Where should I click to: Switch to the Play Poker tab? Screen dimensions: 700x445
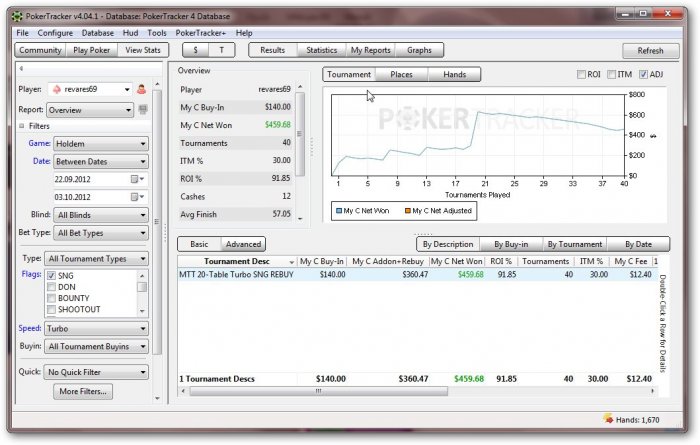(92, 50)
